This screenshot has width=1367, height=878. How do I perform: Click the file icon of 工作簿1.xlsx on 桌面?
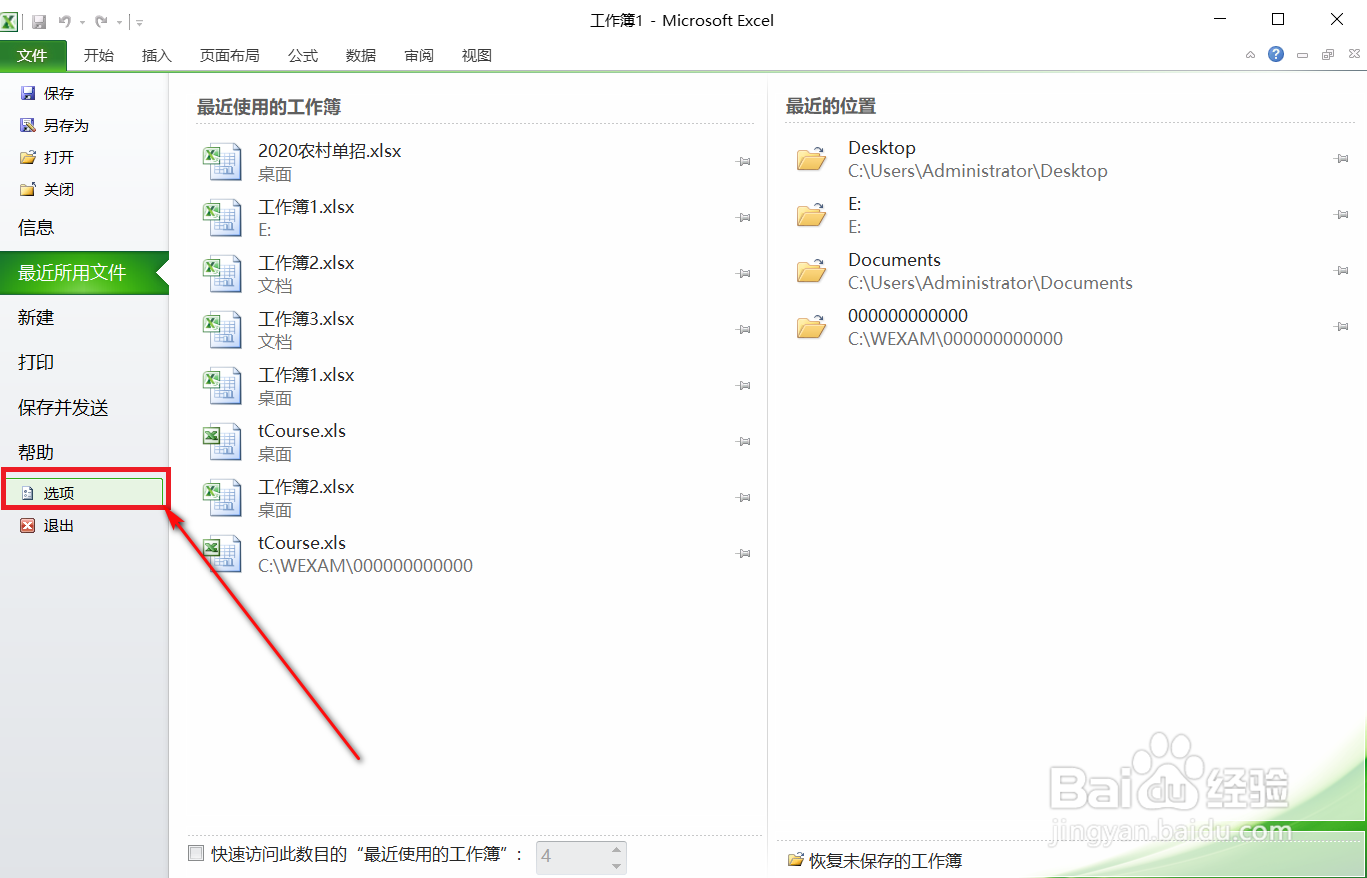pyautogui.click(x=223, y=386)
